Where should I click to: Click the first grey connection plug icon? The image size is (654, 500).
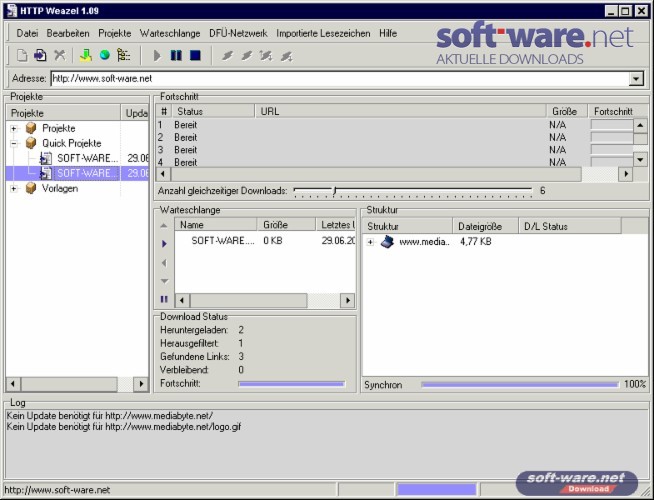[227, 55]
